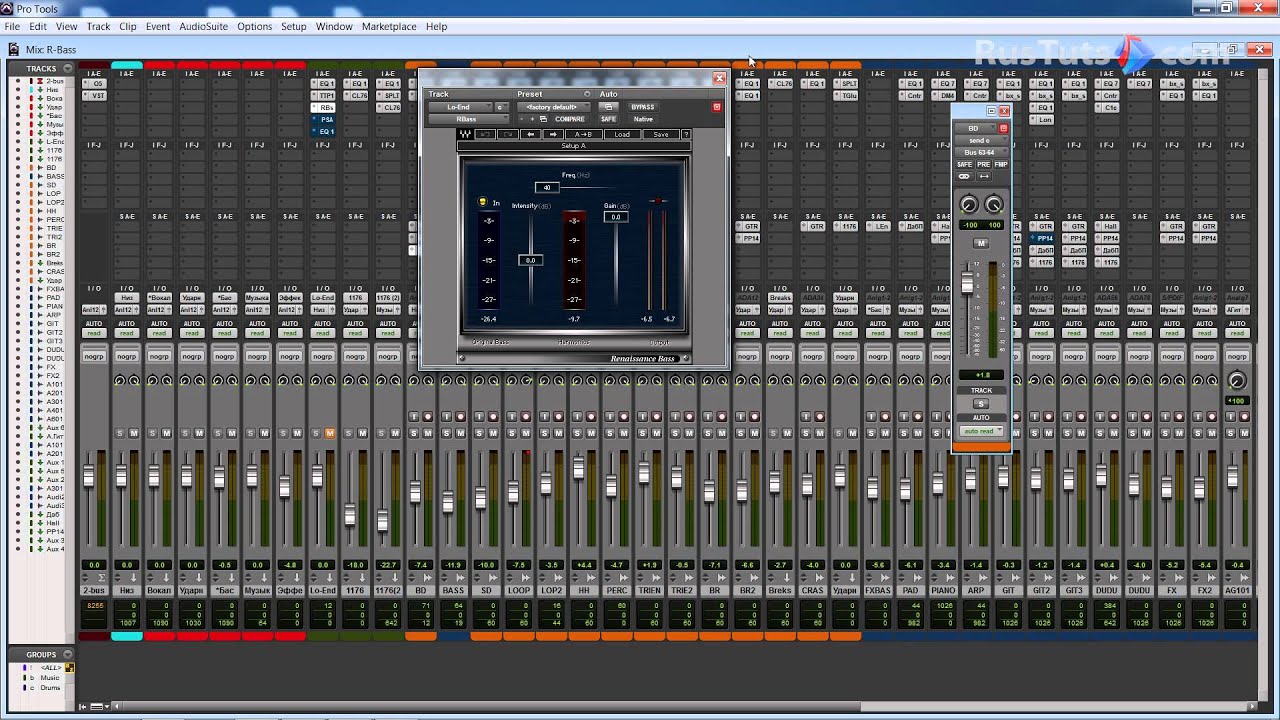Open the output window icon on the BD channel
1280x720 pixels.
tap(428, 577)
